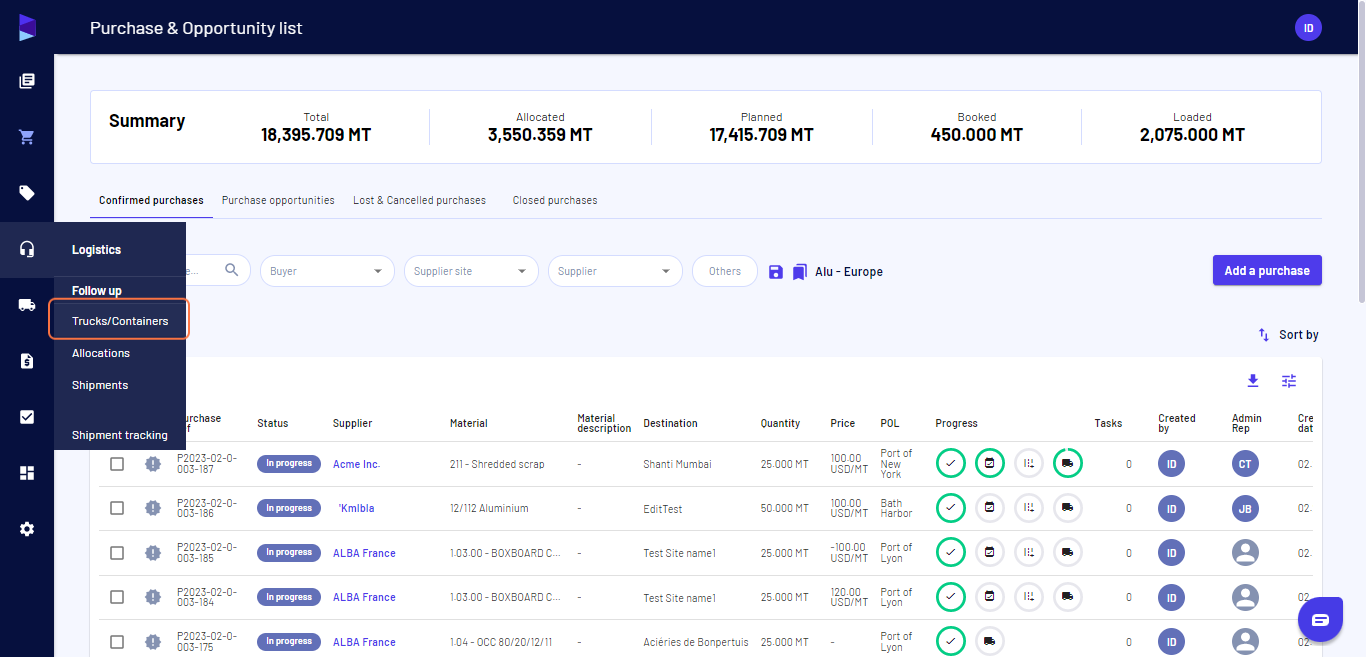Open Shipment tracking in Logistics menu

pos(120,435)
